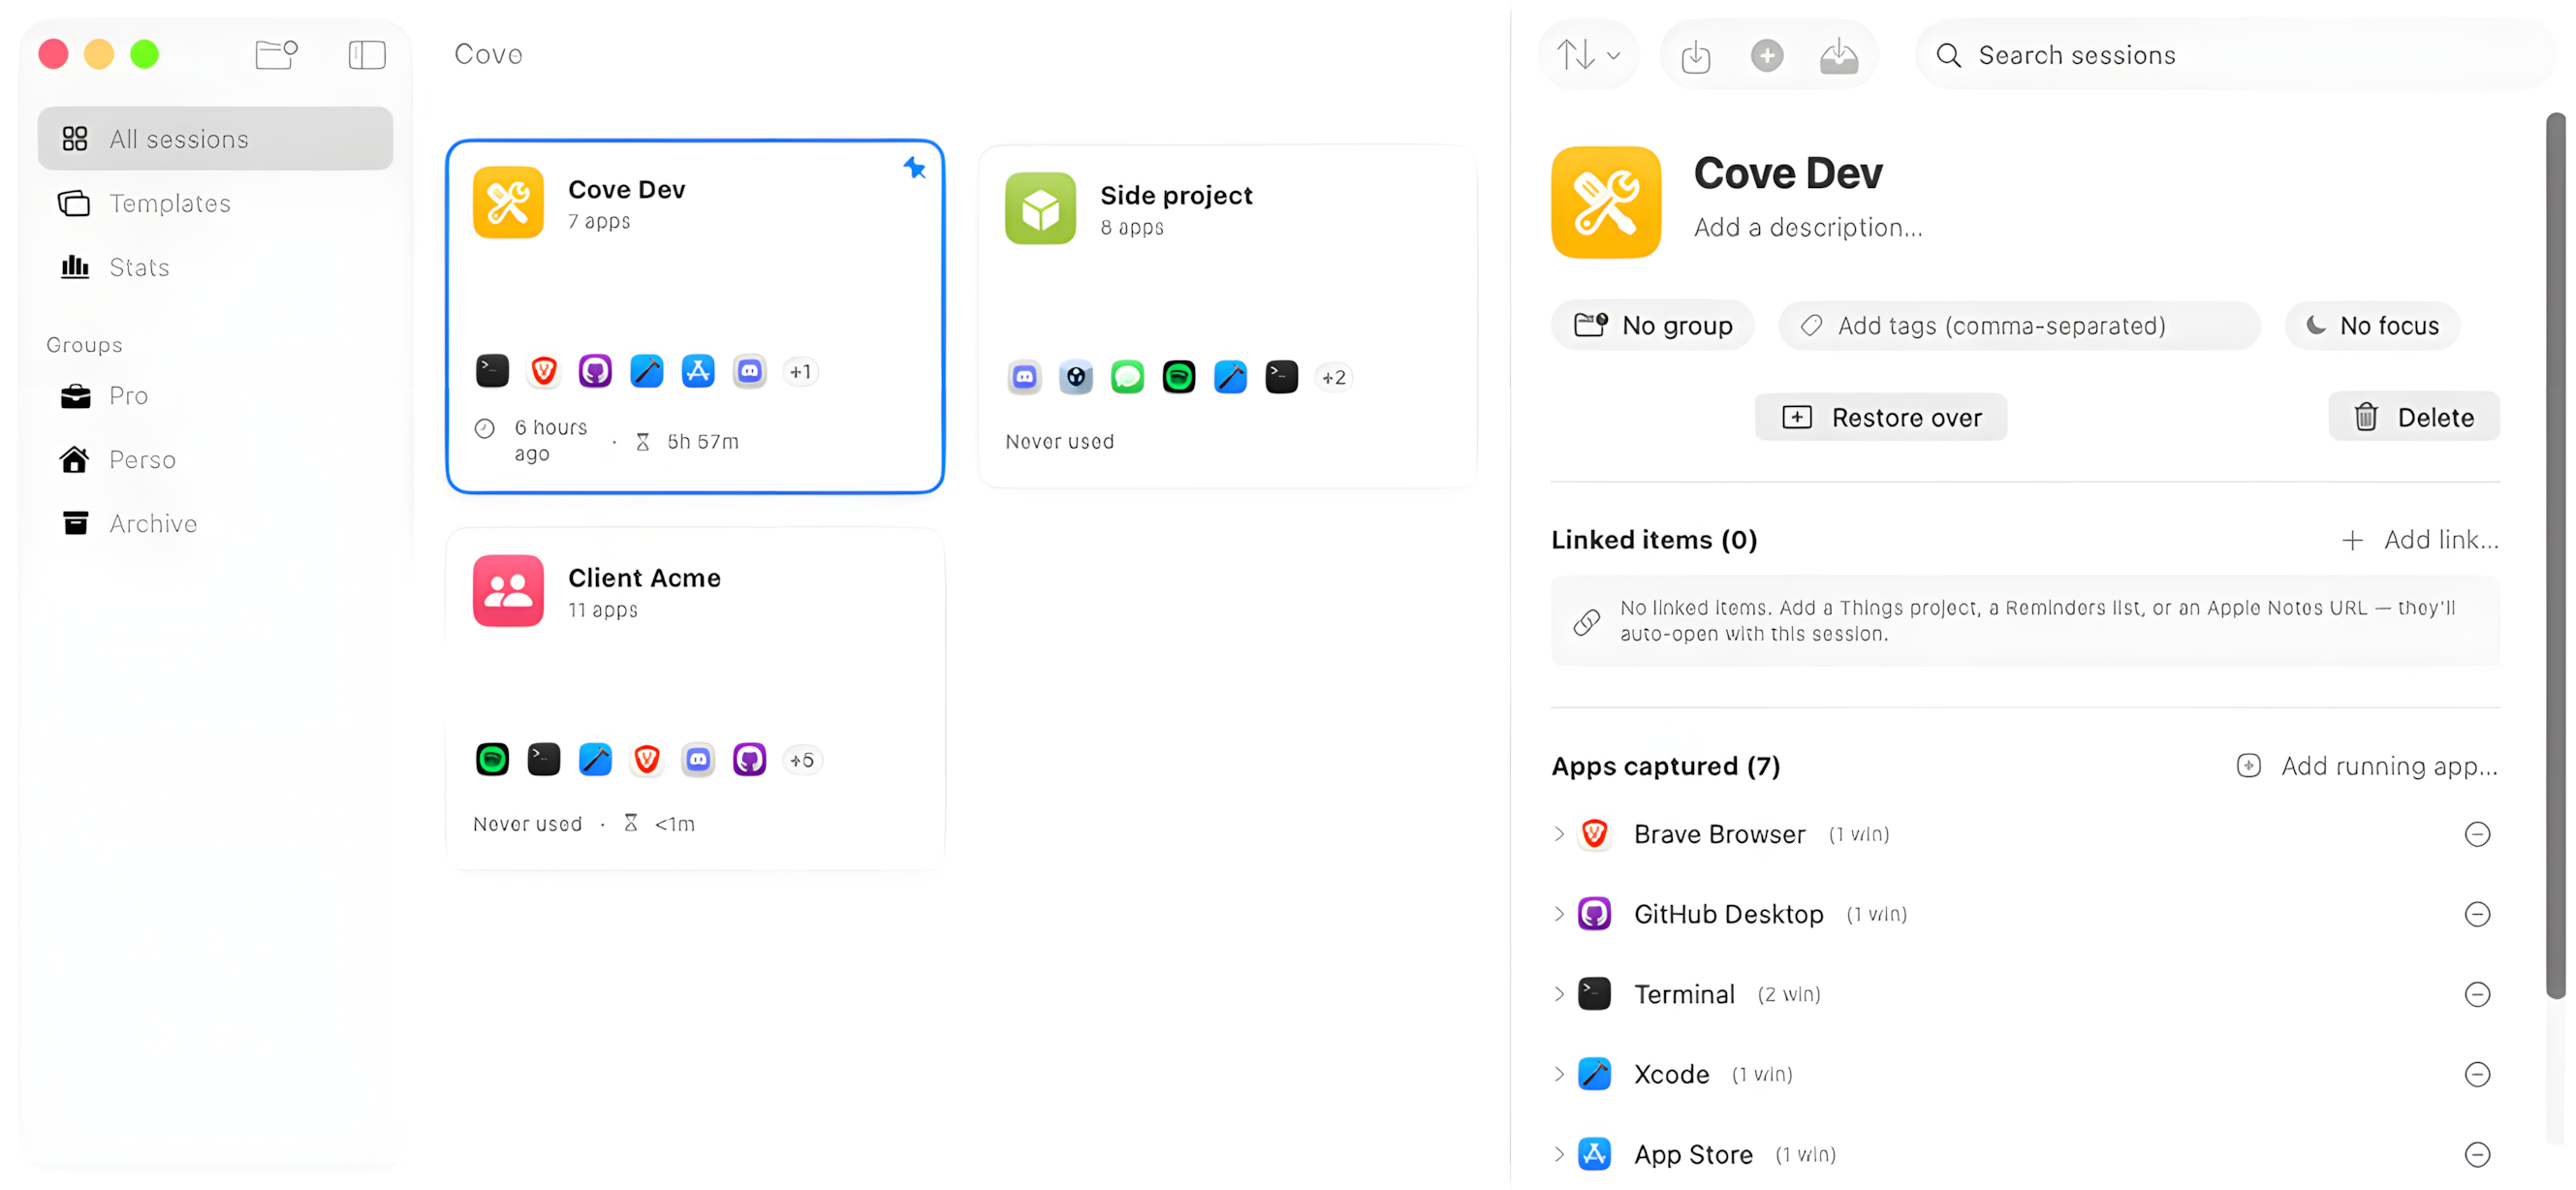Click Brave icon in Client Acme card
2576x1190 pixels.
[647, 760]
